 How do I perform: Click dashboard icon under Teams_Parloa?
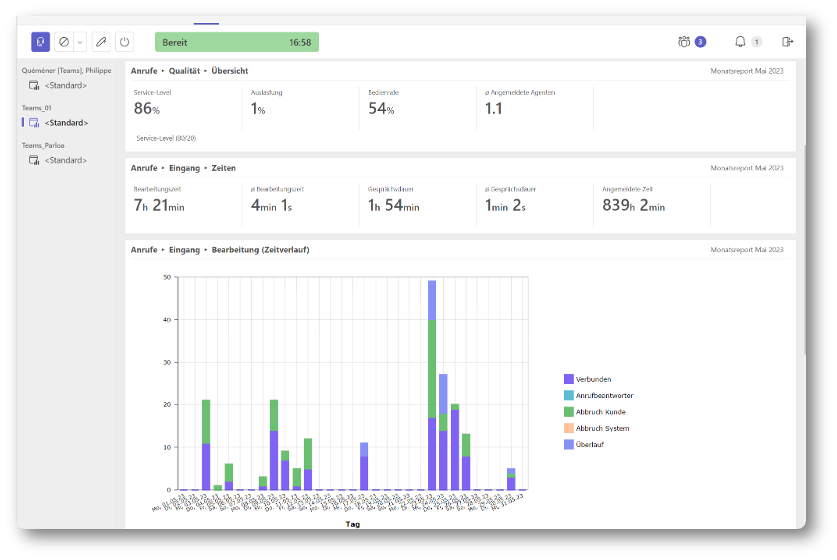pyautogui.click(x=34, y=160)
